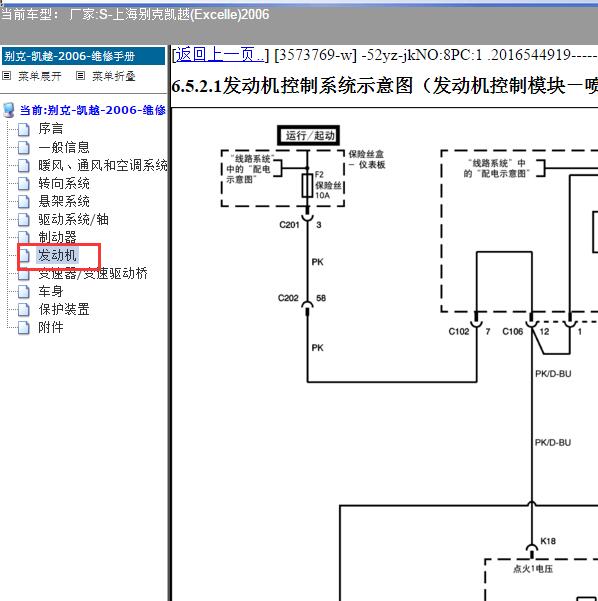Click the K18 terminal label
Image resolution: width=598 pixels, height=601 pixels.
click(x=548, y=541)
